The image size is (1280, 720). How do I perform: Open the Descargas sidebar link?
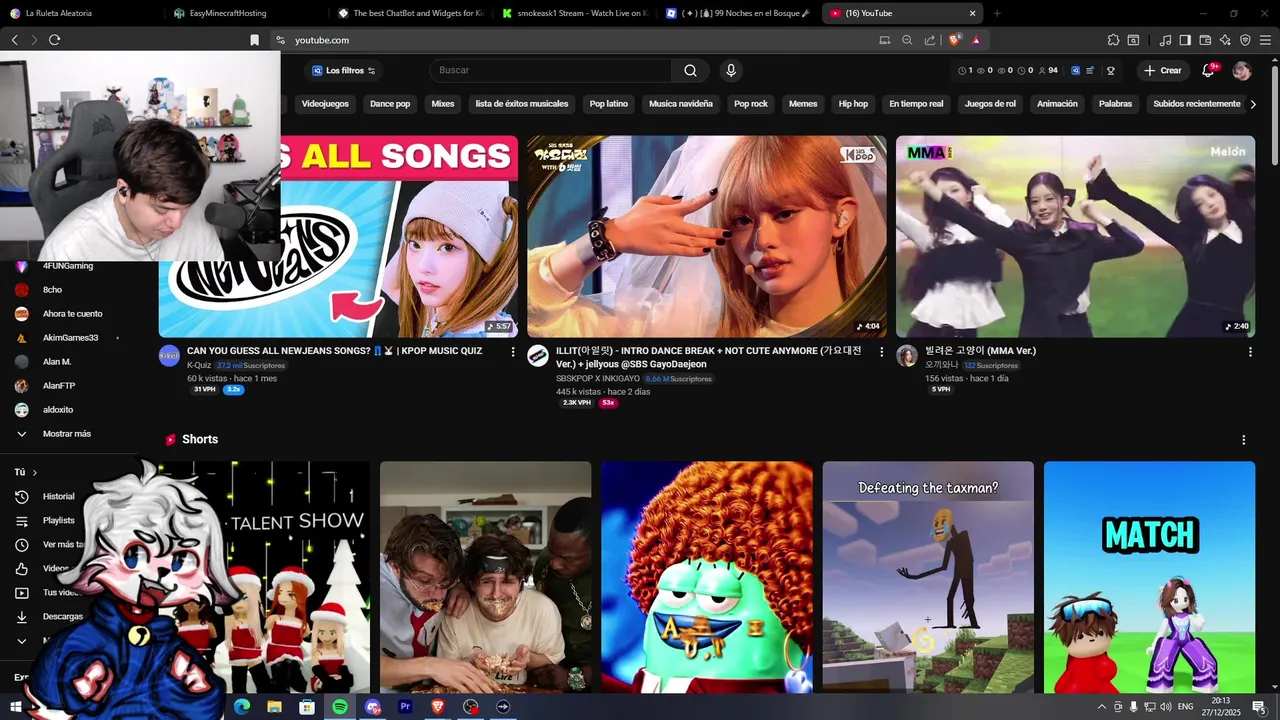pyautogui.click(x=62, y=616)
